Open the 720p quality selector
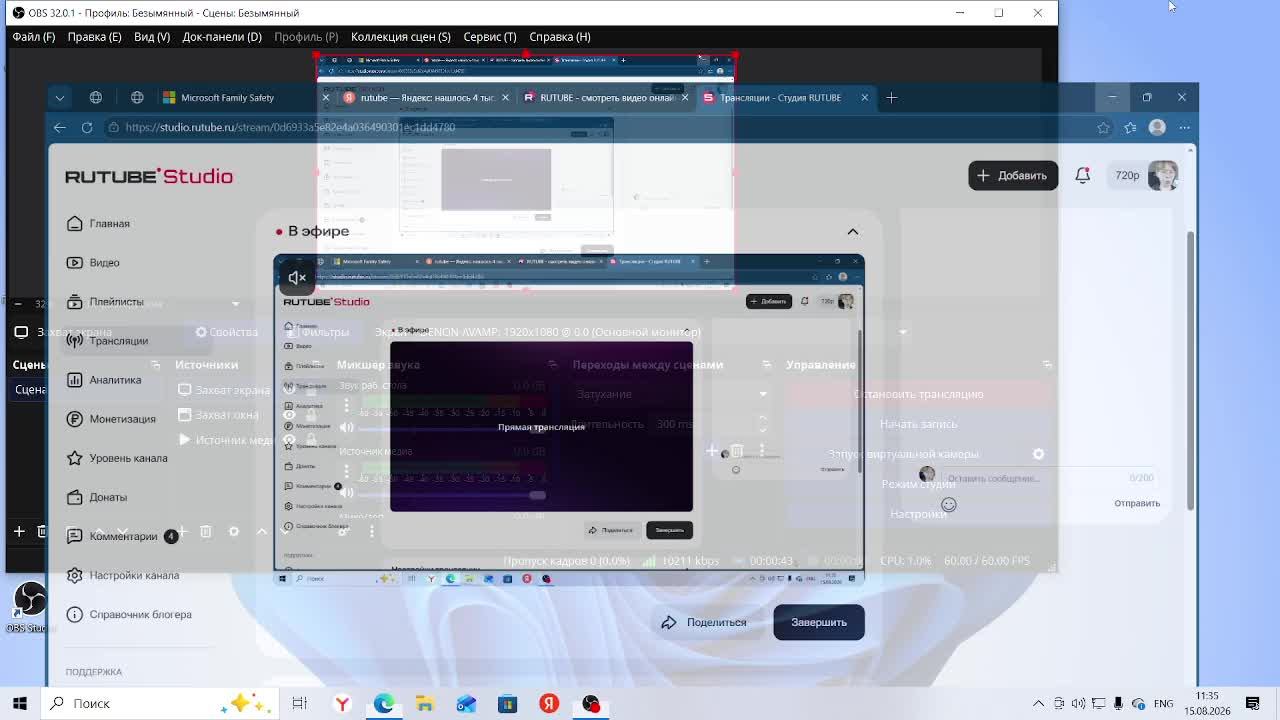This screenshot has width=1280, height=720. click(1127, 176)
